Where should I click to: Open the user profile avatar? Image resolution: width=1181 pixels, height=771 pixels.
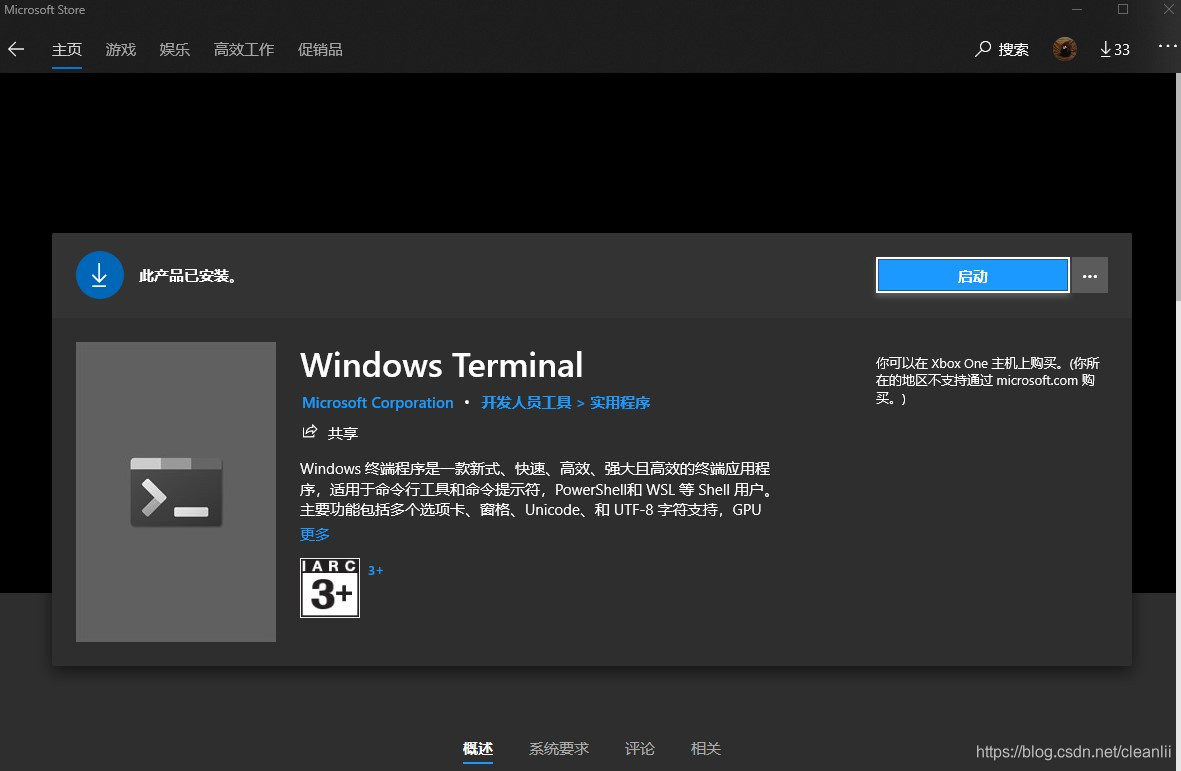(1064, 49)
